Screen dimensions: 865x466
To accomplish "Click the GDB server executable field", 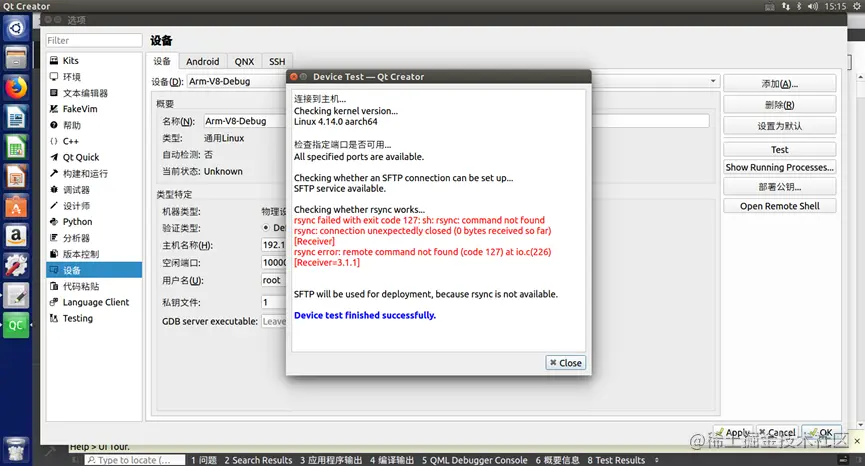I will pos(274,321).
